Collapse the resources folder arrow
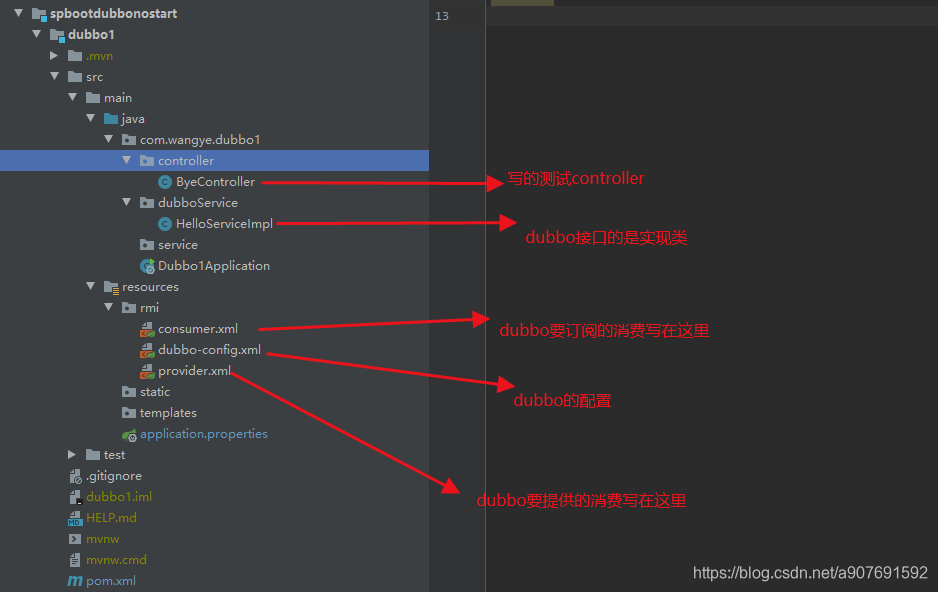938x592 pixels. pyautogui.click(x=90, y=286)
